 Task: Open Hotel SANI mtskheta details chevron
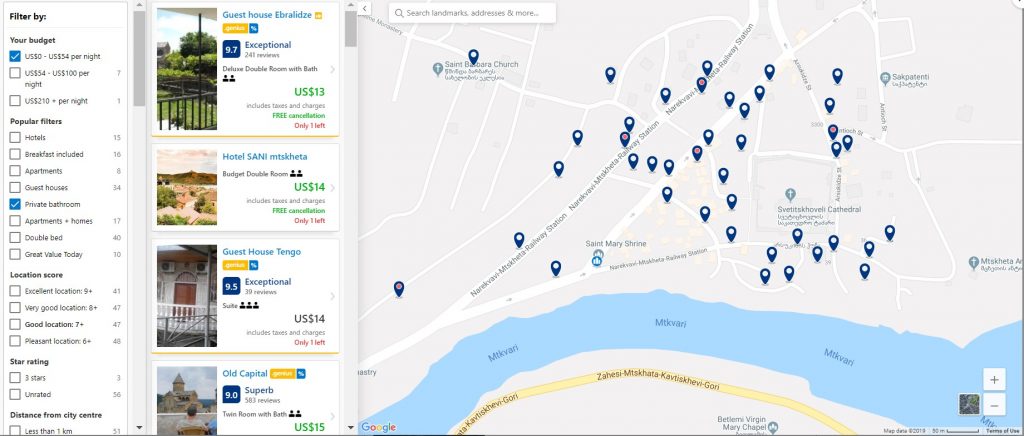pyautogui.click(x=333, y=188)
